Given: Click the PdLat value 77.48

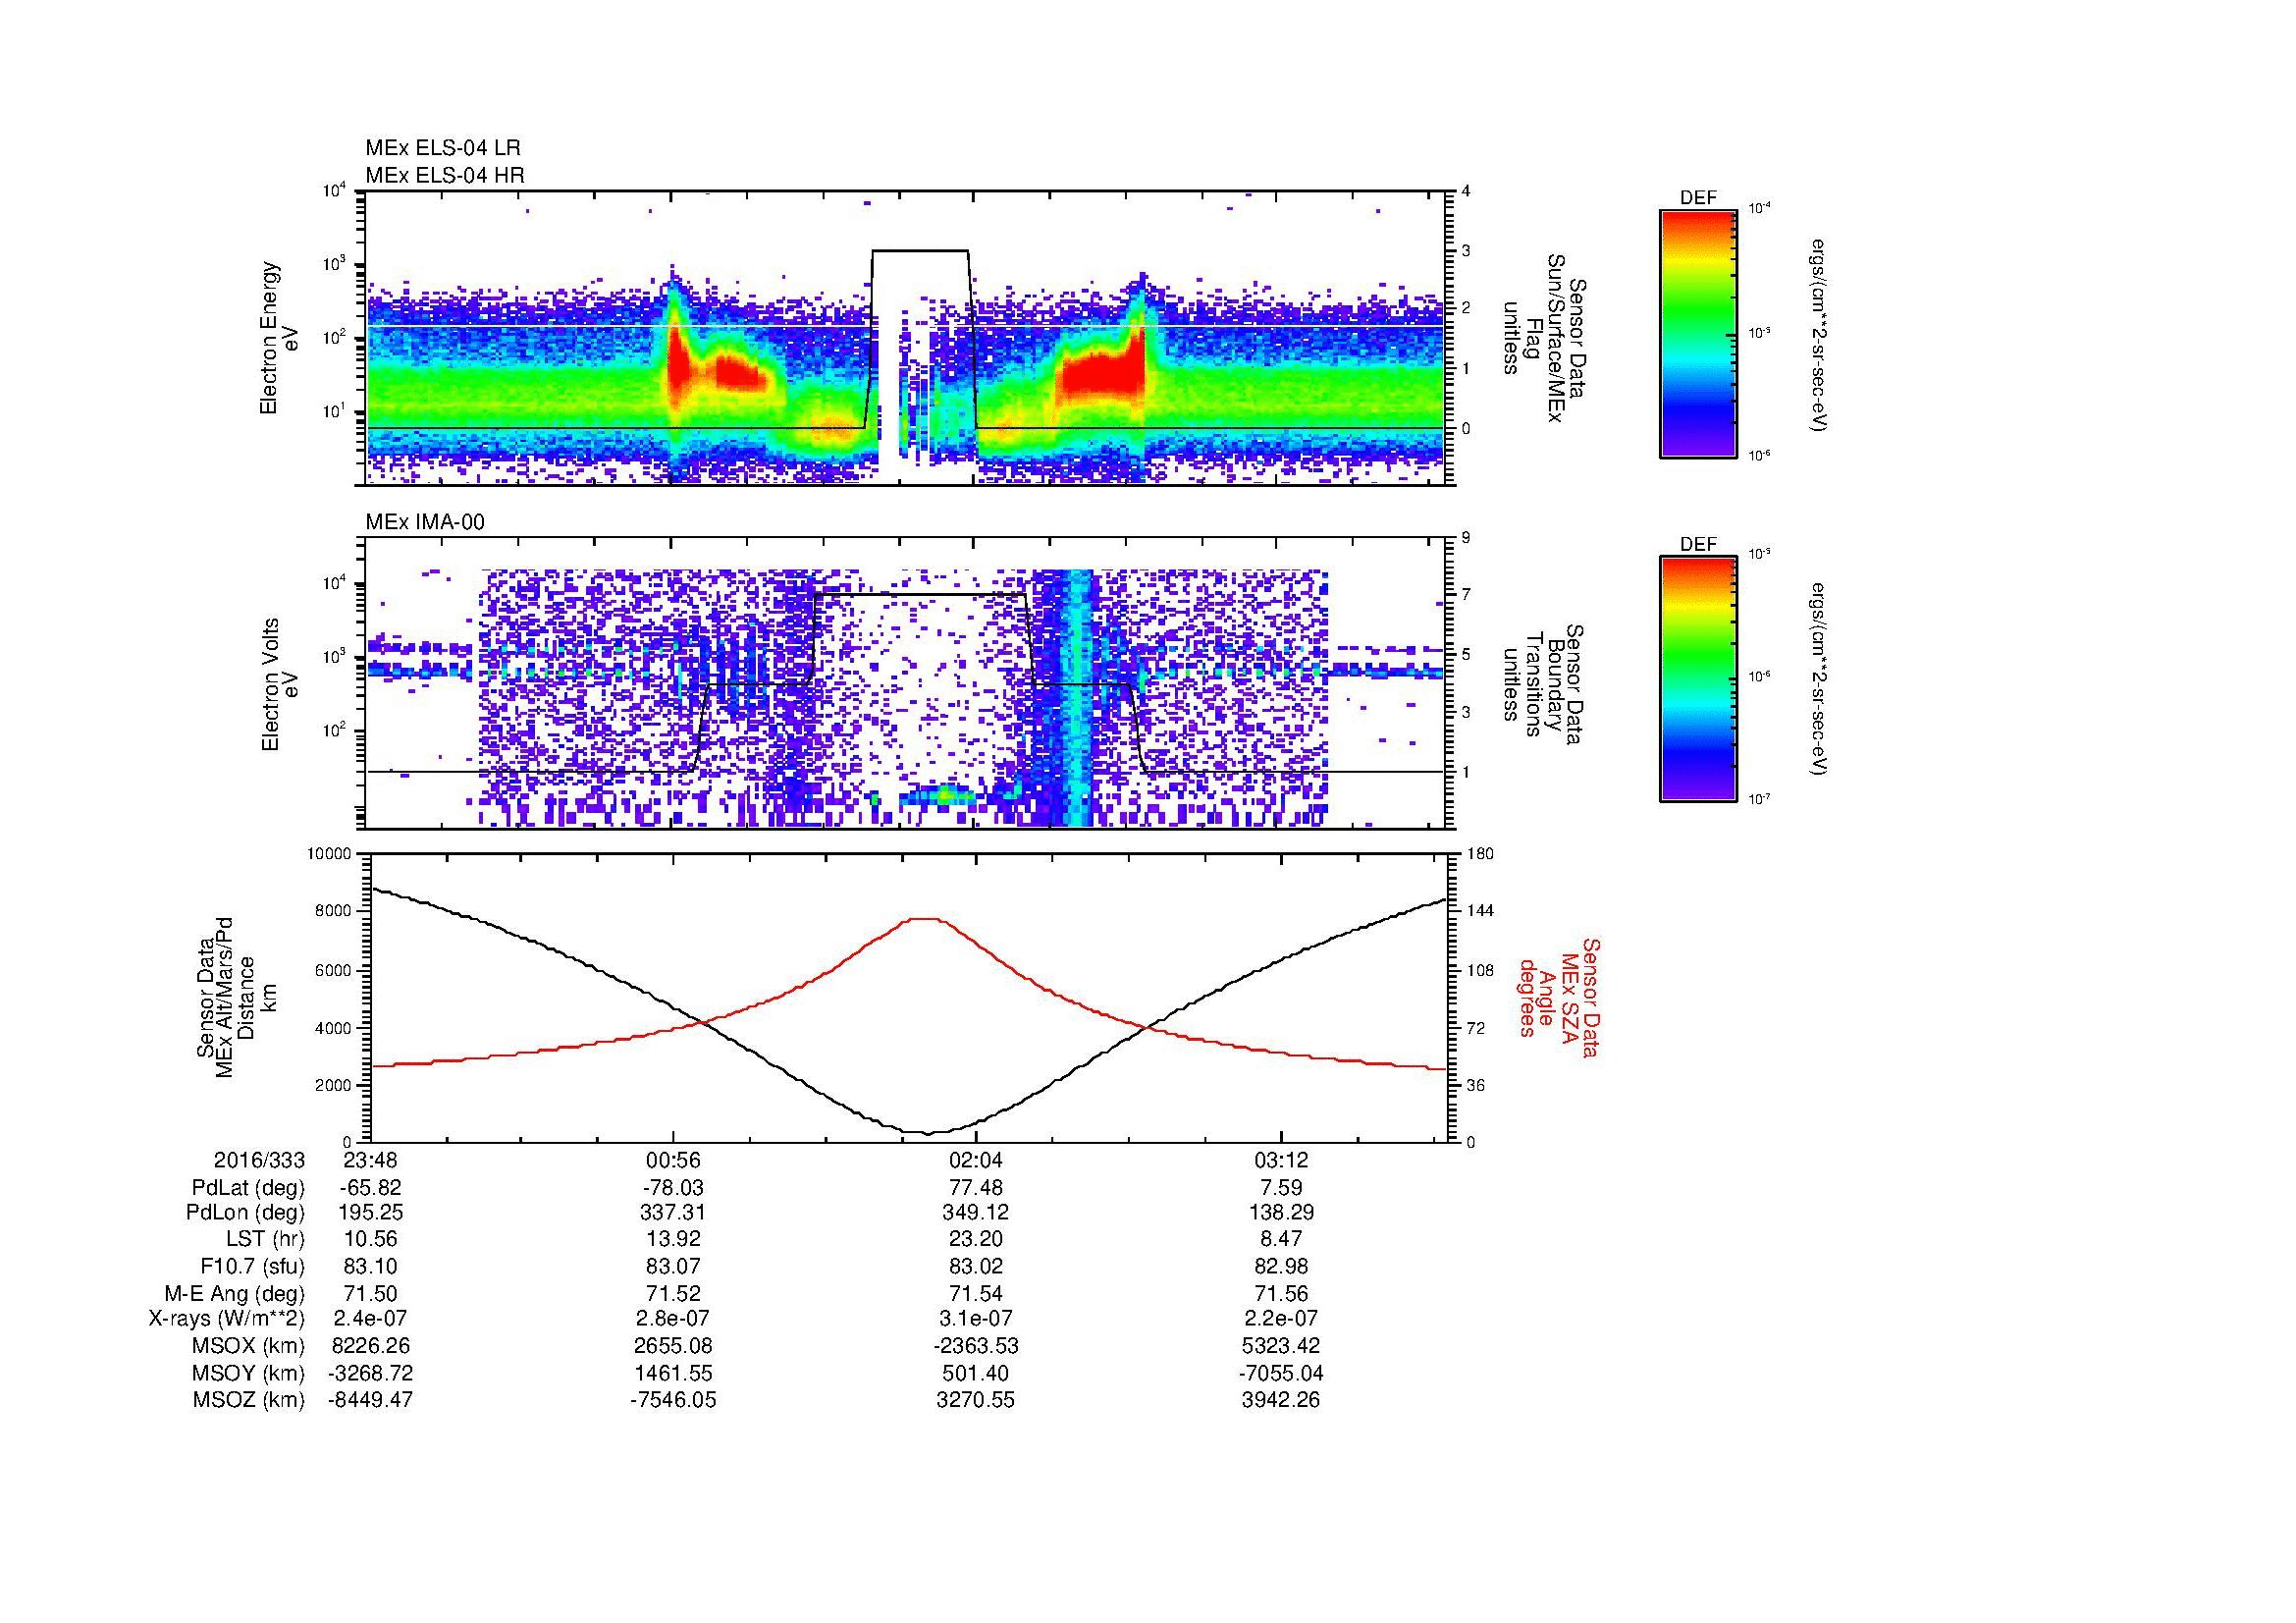Looking at the screenshot, I should [976, 1188].
